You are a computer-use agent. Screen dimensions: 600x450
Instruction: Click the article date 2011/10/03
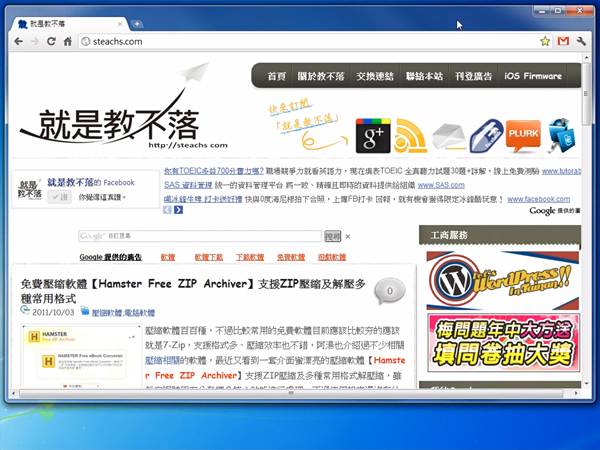(x=53, y=312)
